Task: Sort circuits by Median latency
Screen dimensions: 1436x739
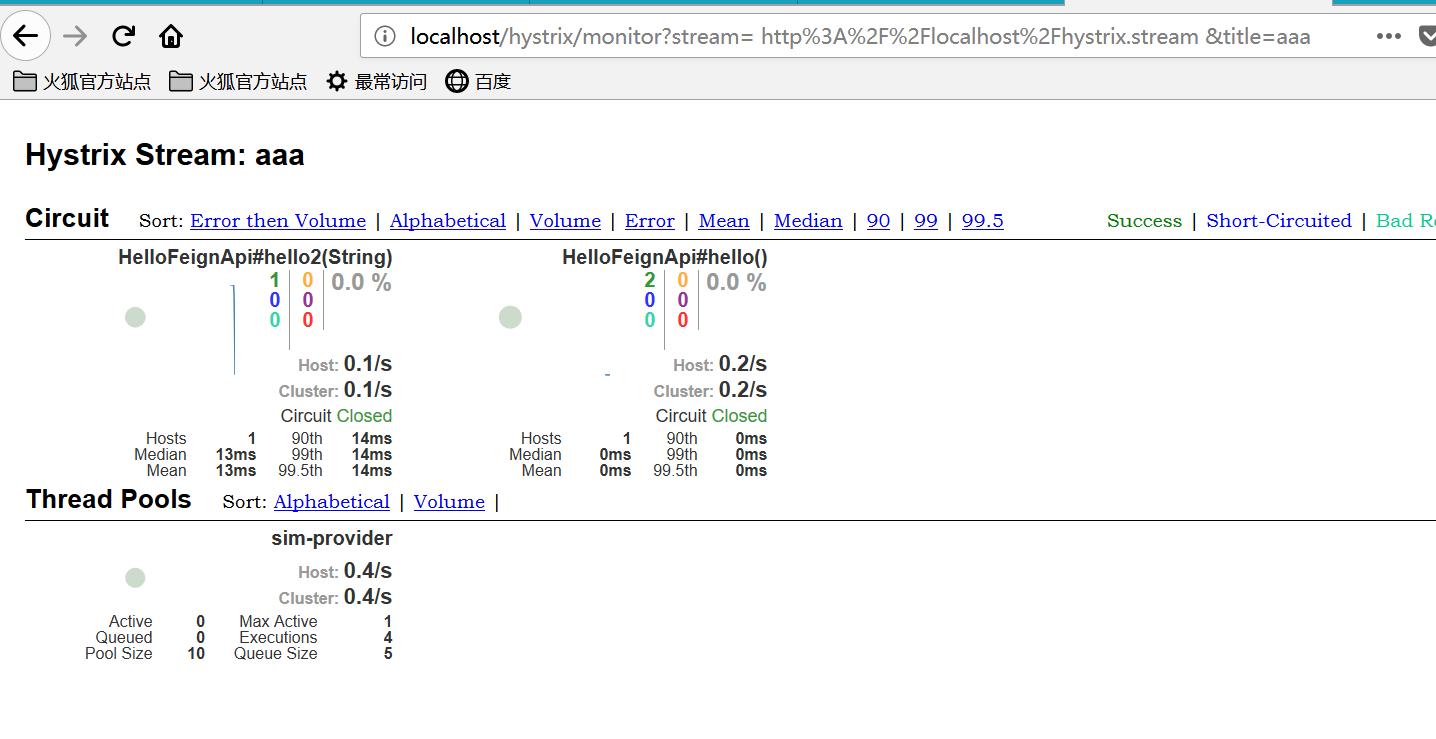Action: click(808, 221)
